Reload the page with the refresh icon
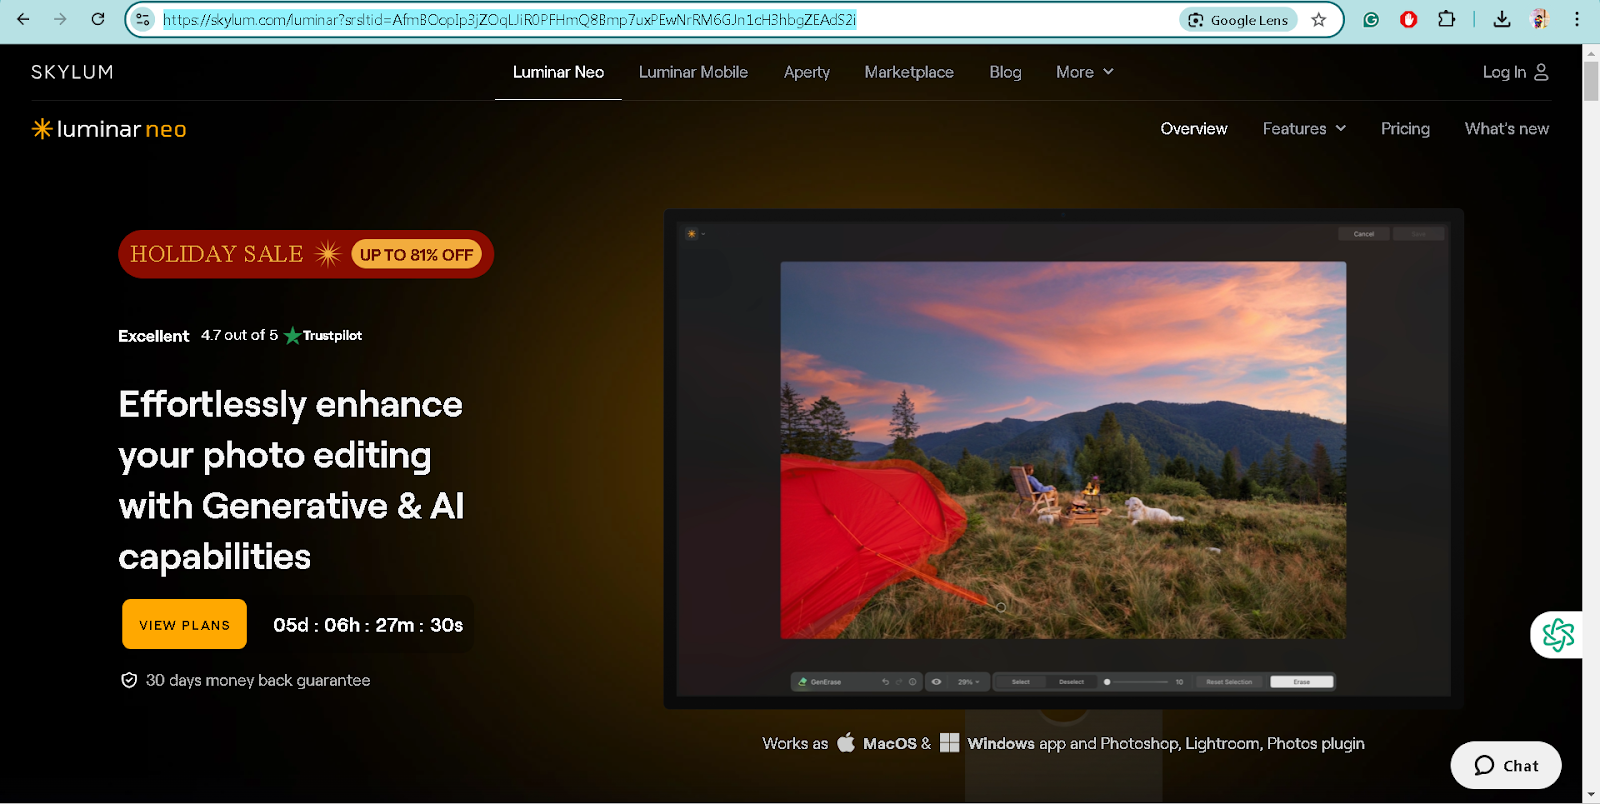1600x804 pixels. click(x=98, y=19)
